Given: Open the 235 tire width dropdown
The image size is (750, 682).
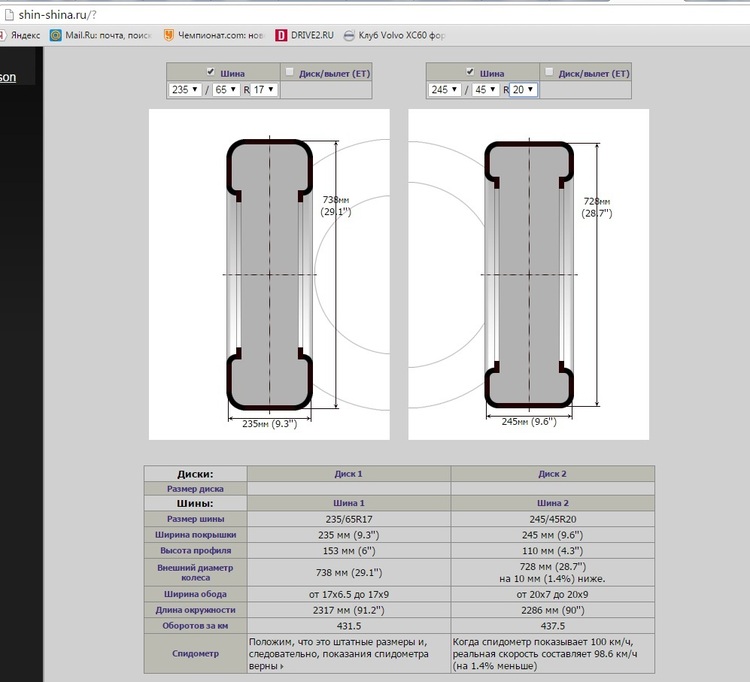Looking at the screenshot, I should click(x=185, y=90).
